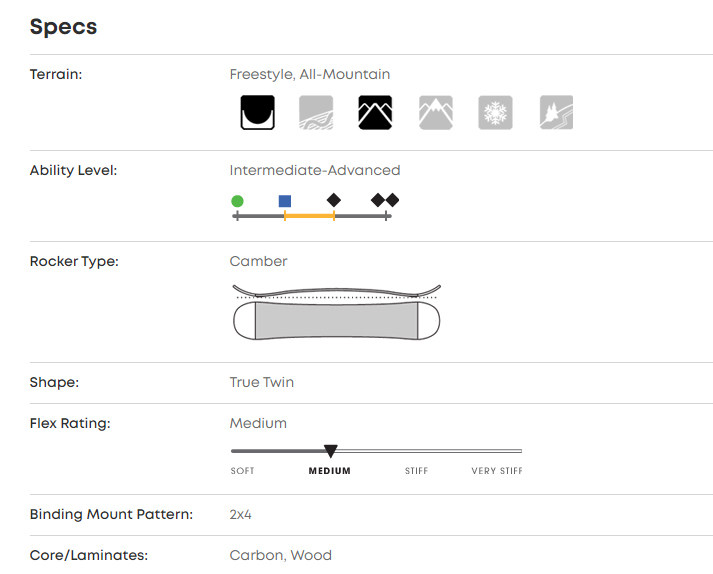This screenshot has width=713, height=574.
Task: Click the flex rating triangle slider handle
Action: pos(330,452)
